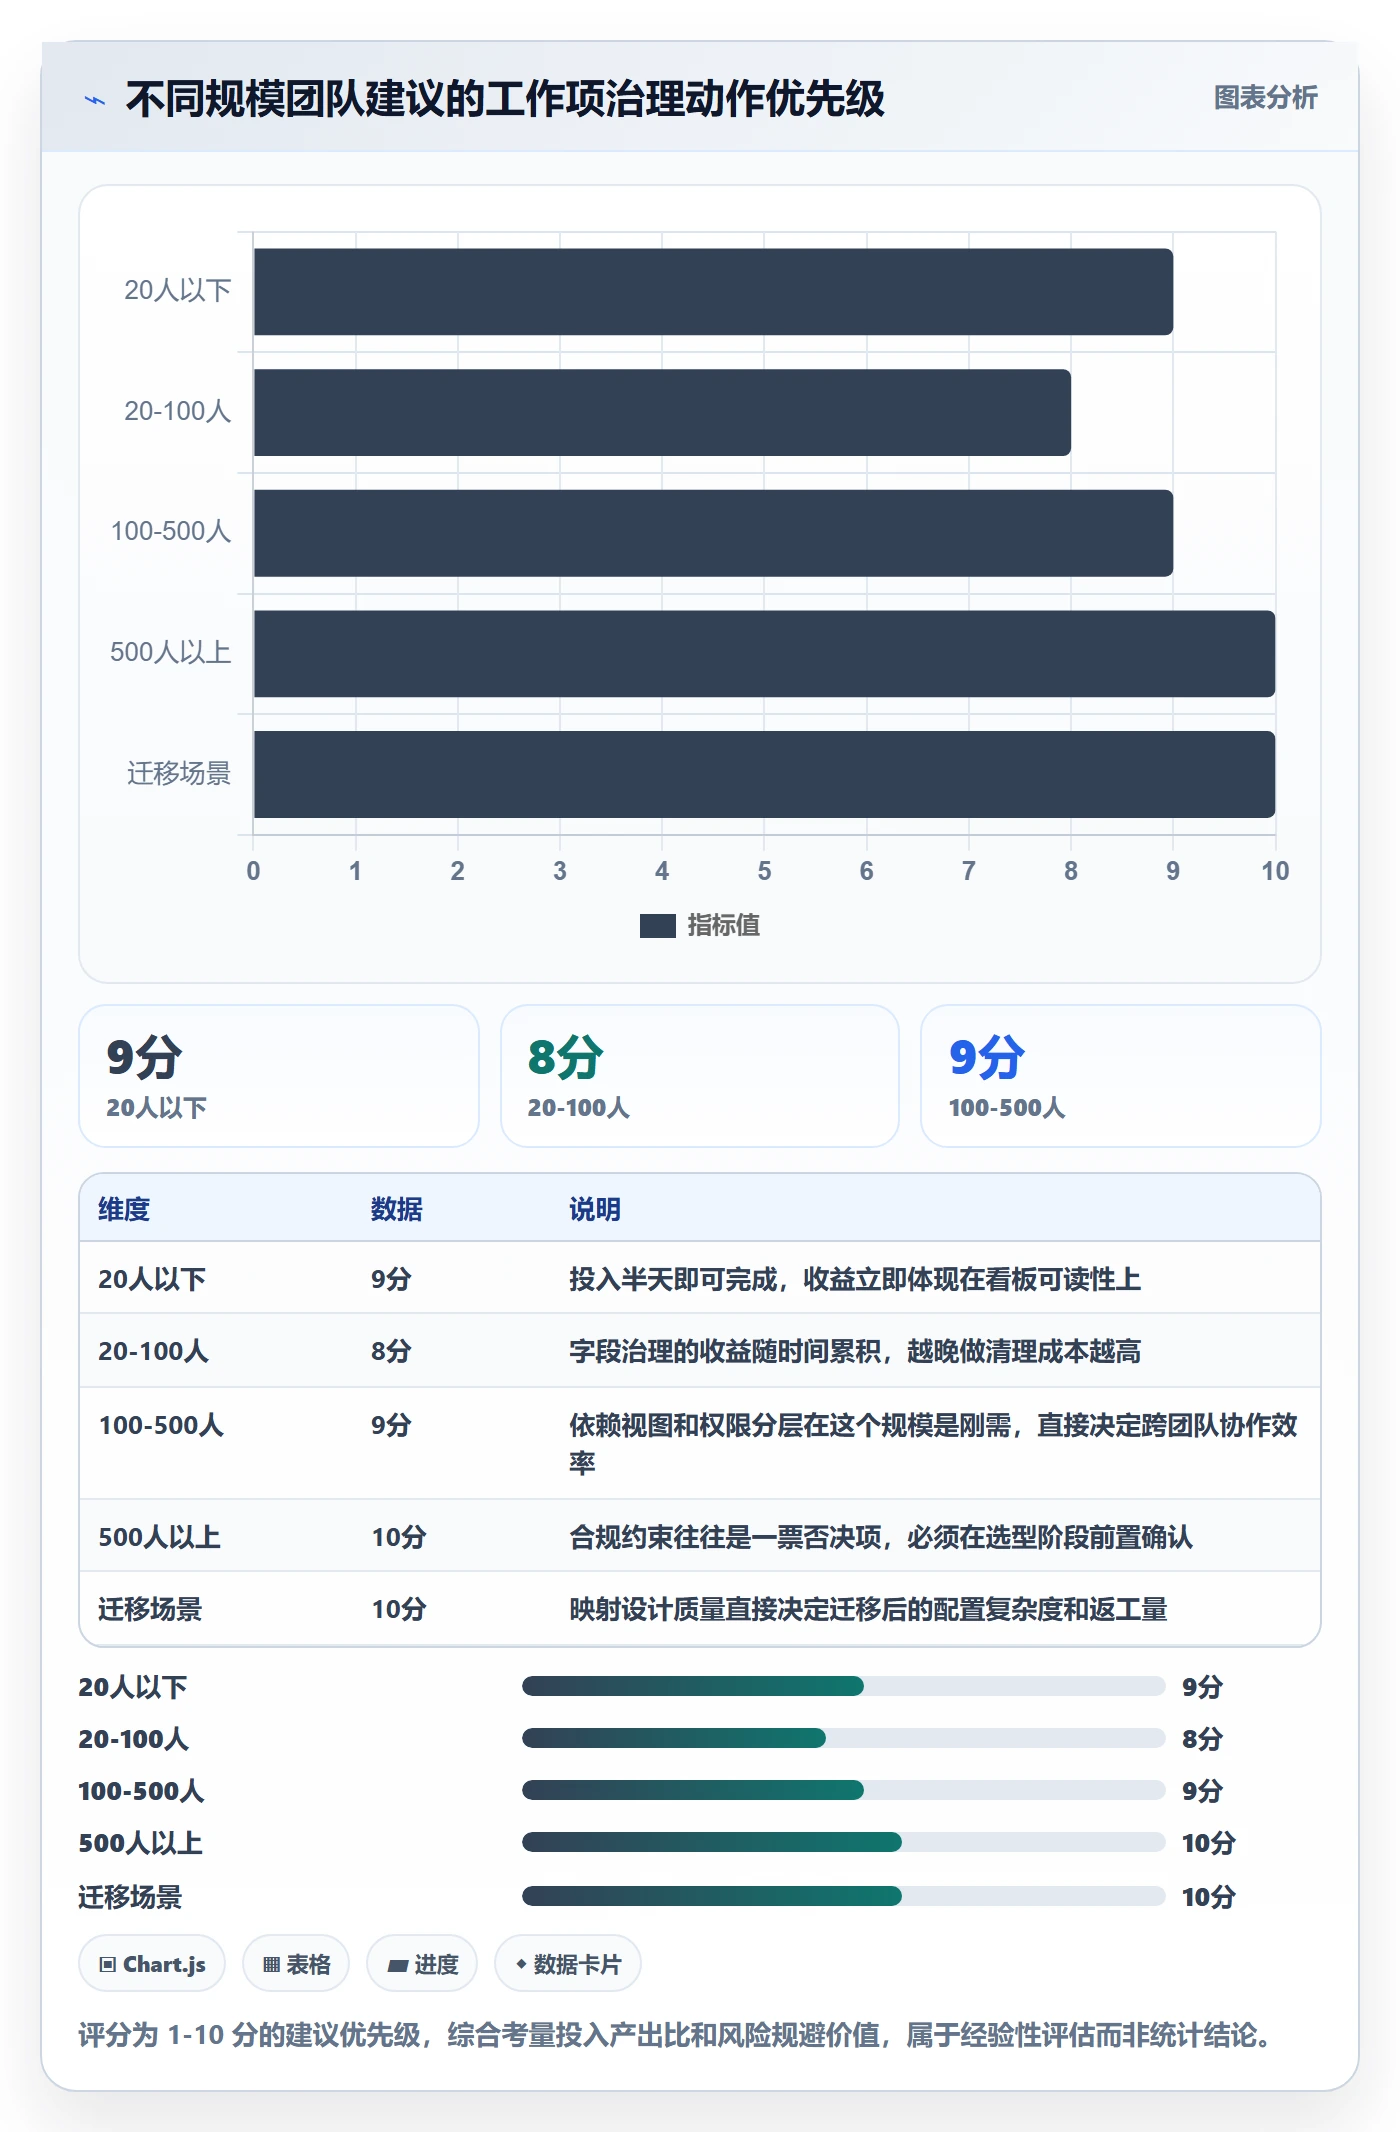Click the 8分 value in table row
The height and width of the screenshot is (2132, 1400).
[391, 1351]
